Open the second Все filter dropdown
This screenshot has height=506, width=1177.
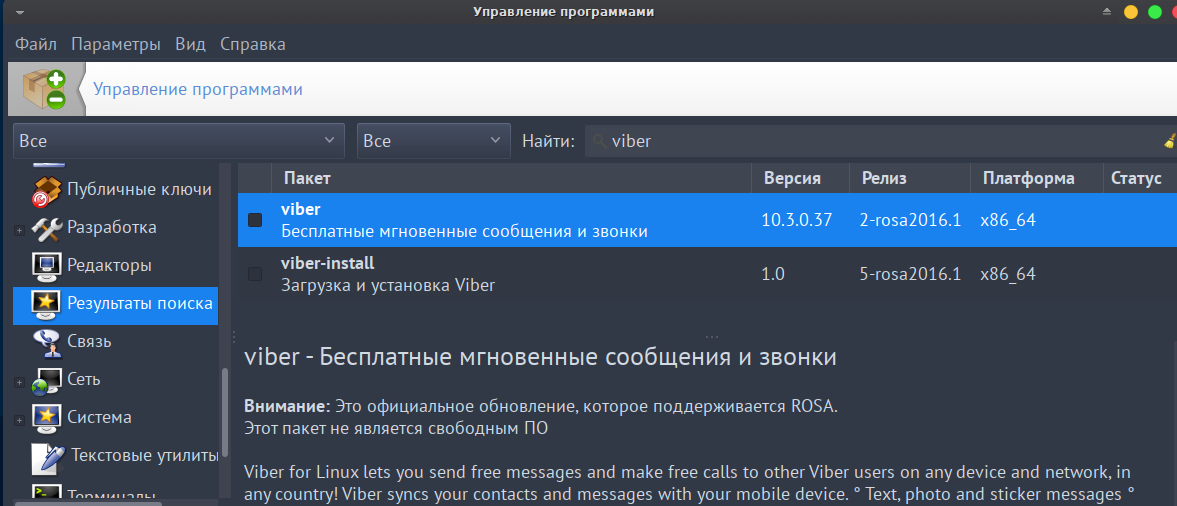tap(433, 141)
